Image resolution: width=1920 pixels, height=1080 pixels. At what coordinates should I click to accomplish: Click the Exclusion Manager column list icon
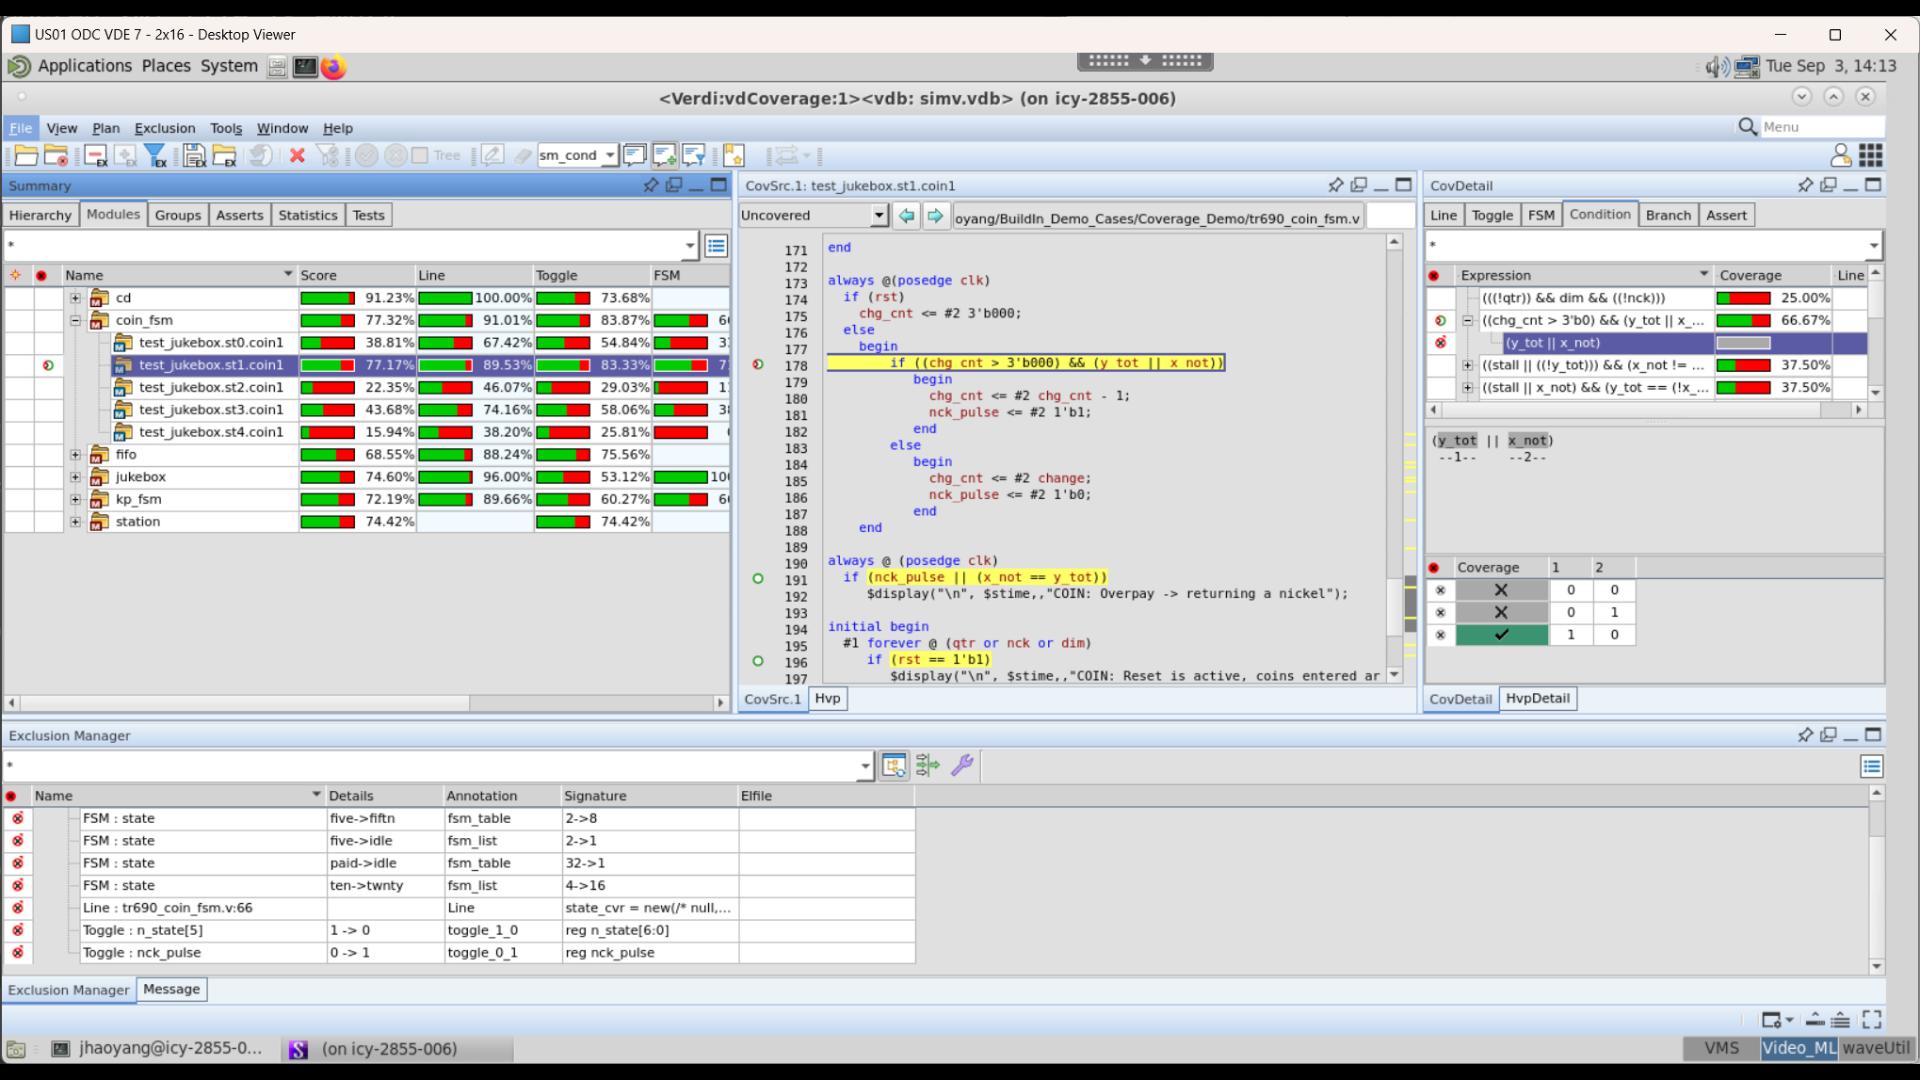point(1872,767)
